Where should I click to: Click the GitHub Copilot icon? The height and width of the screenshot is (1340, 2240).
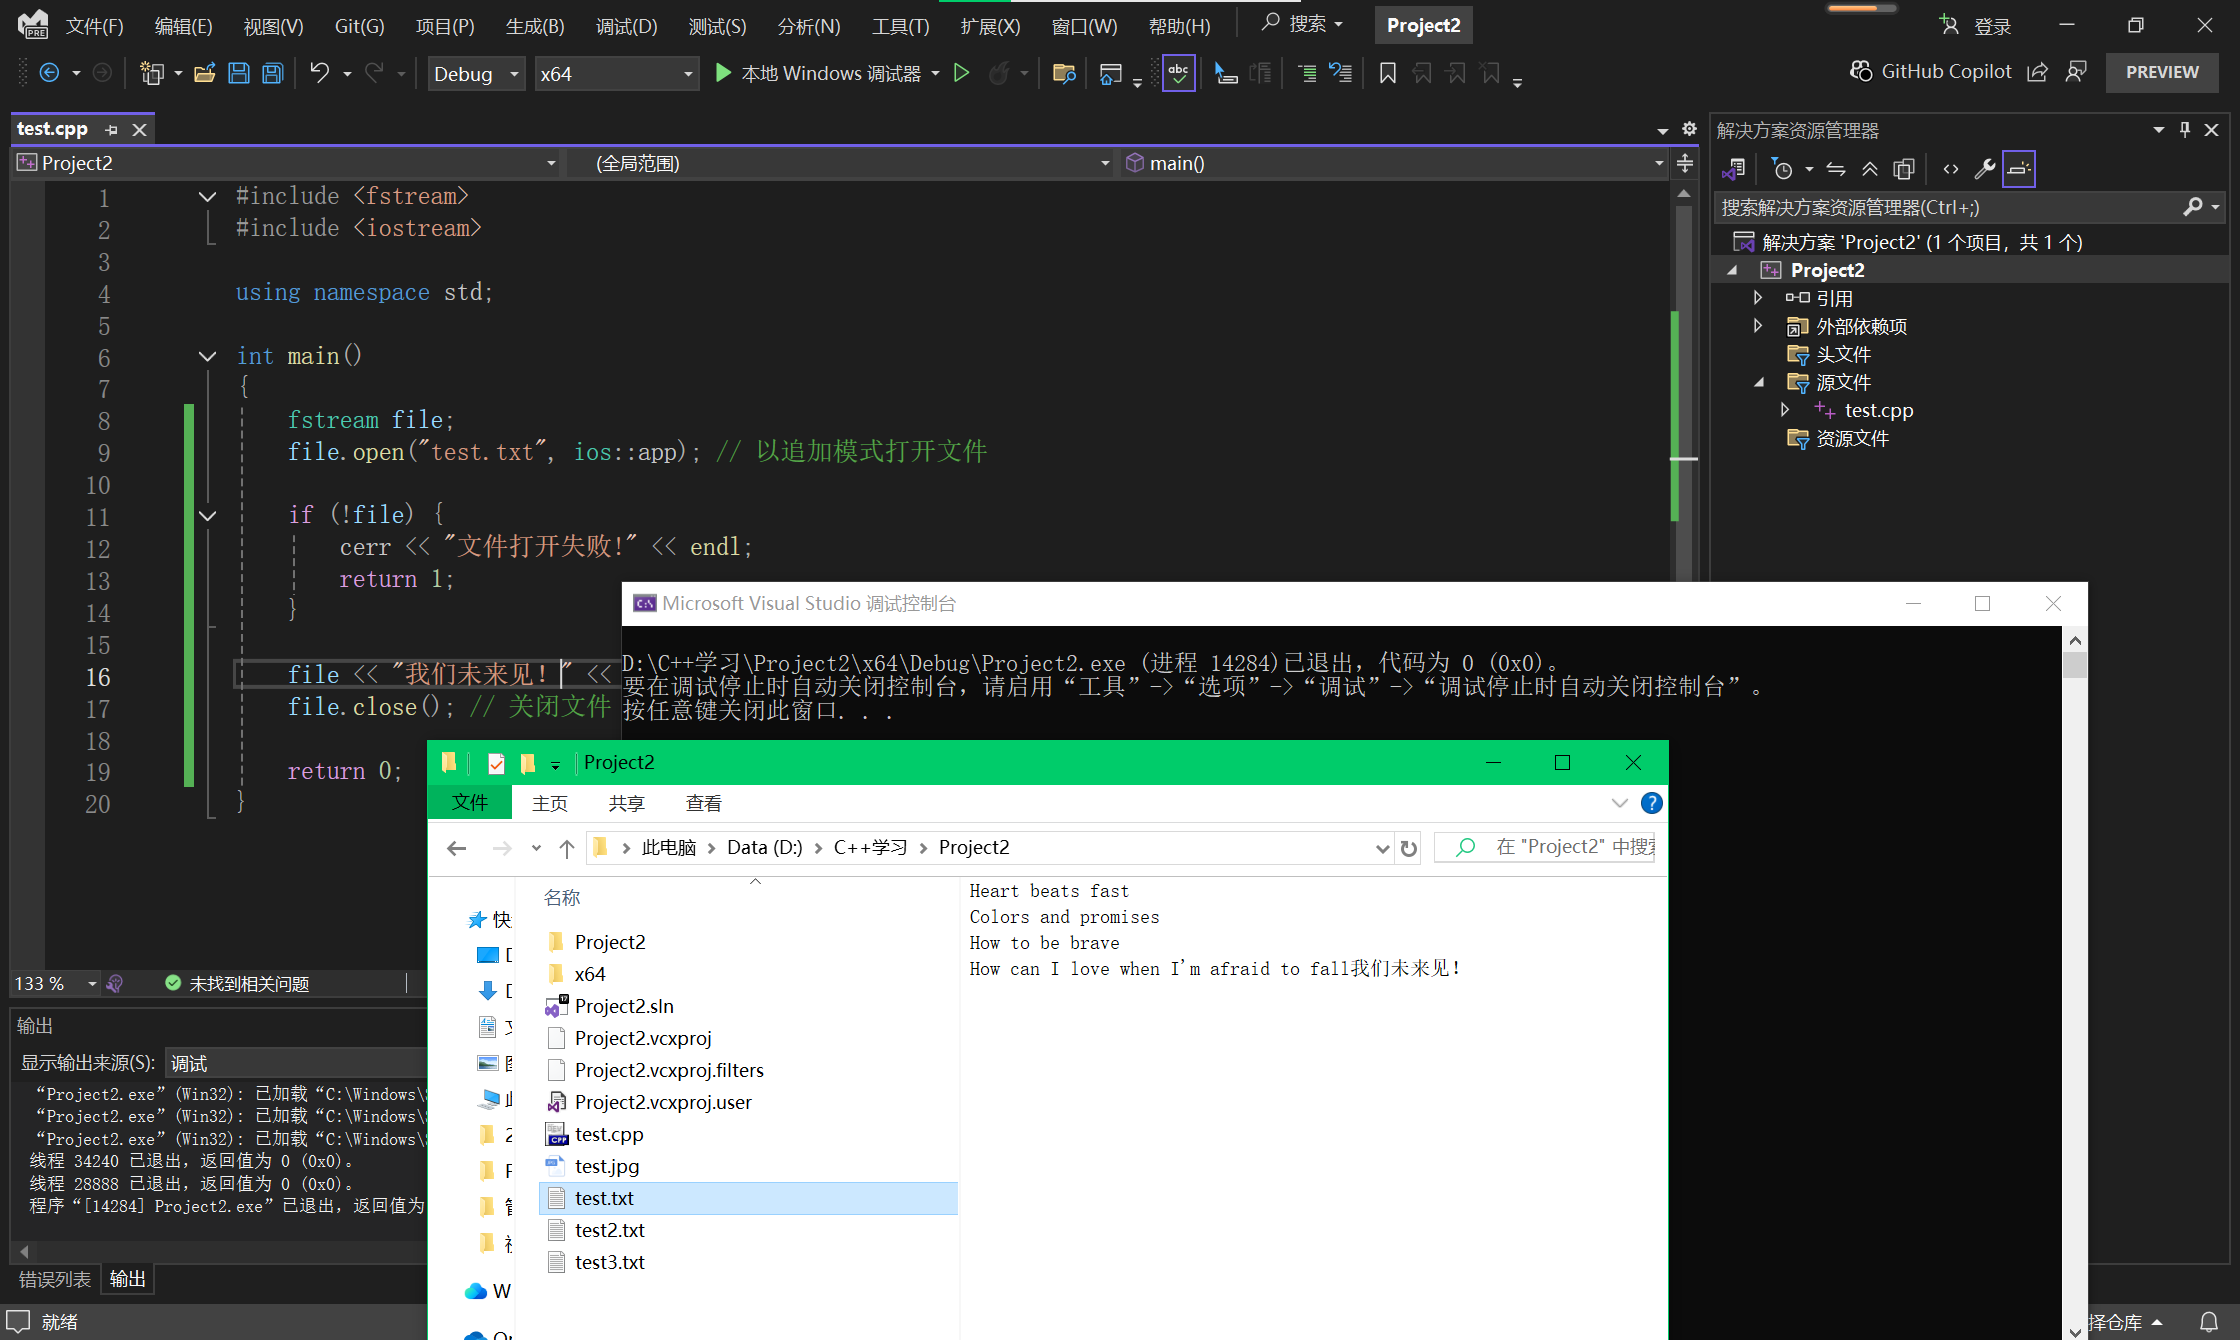(1861, 72)
